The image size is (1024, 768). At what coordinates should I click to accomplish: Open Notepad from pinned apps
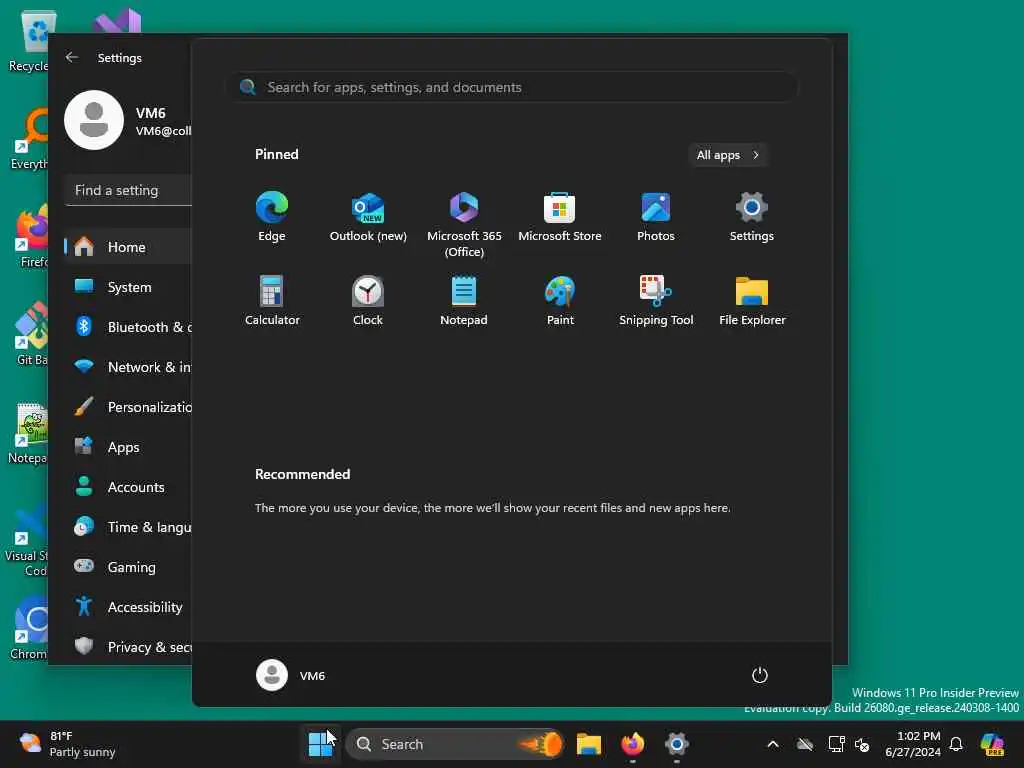pos(464,300)
